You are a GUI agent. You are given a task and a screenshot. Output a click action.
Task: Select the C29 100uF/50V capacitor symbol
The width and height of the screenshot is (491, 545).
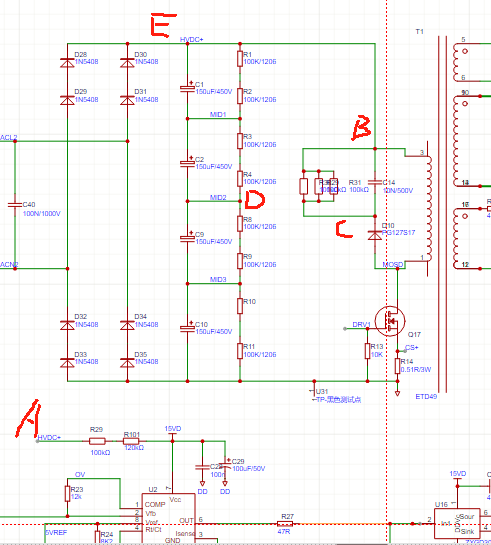(x=225, y=464)
